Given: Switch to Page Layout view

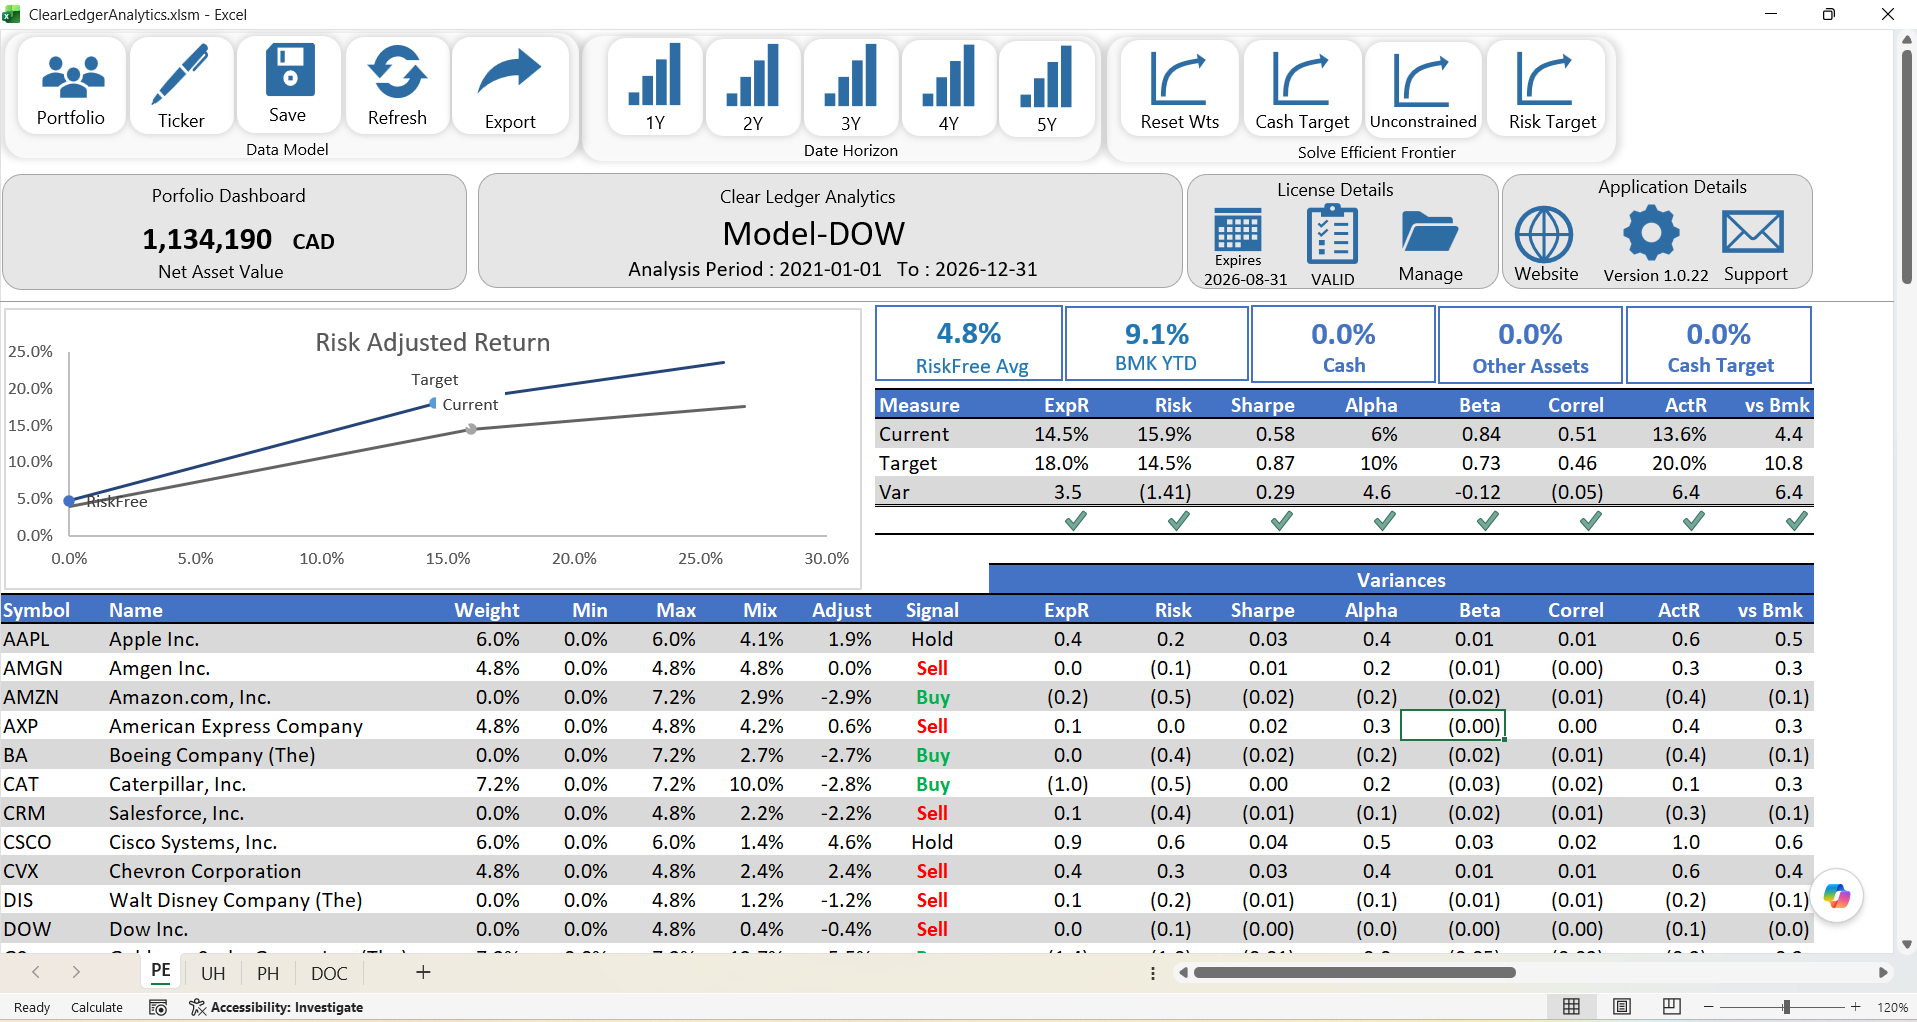Looking at the screenshot, I should click(x=1622, y=1007).
